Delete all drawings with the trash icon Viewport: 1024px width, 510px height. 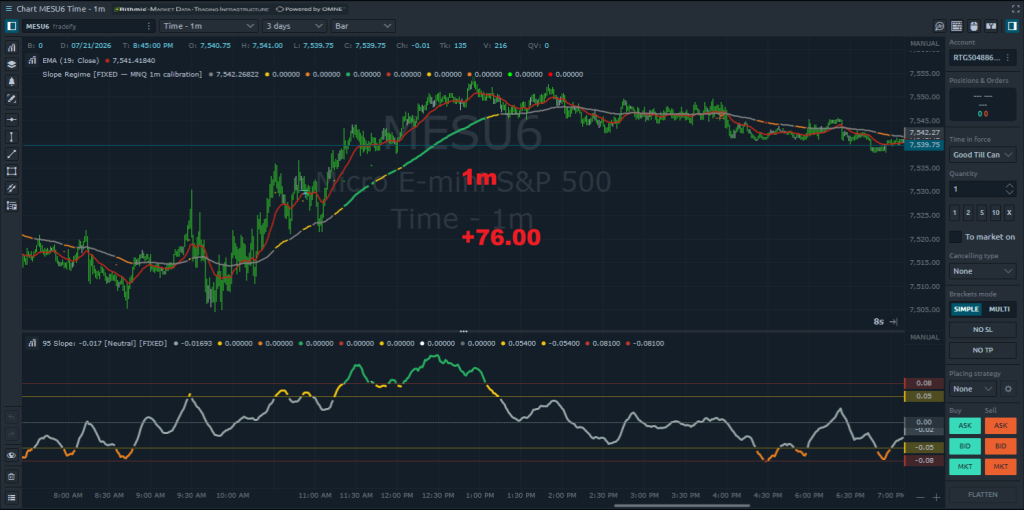coord(11,477)
